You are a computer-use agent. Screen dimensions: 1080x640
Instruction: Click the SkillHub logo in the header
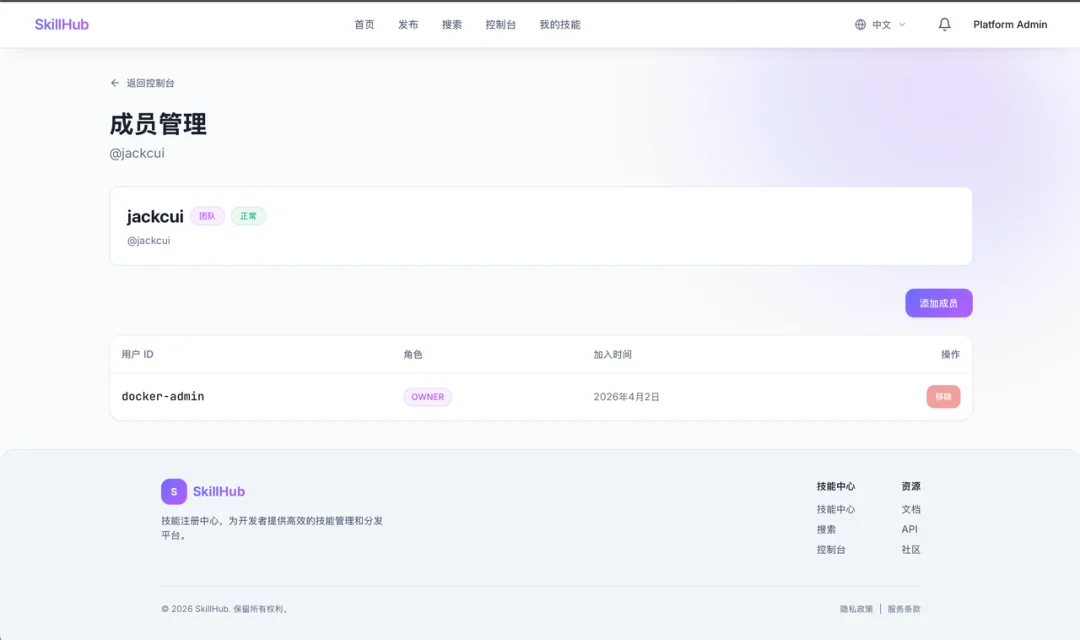click(x=62, y=23)
